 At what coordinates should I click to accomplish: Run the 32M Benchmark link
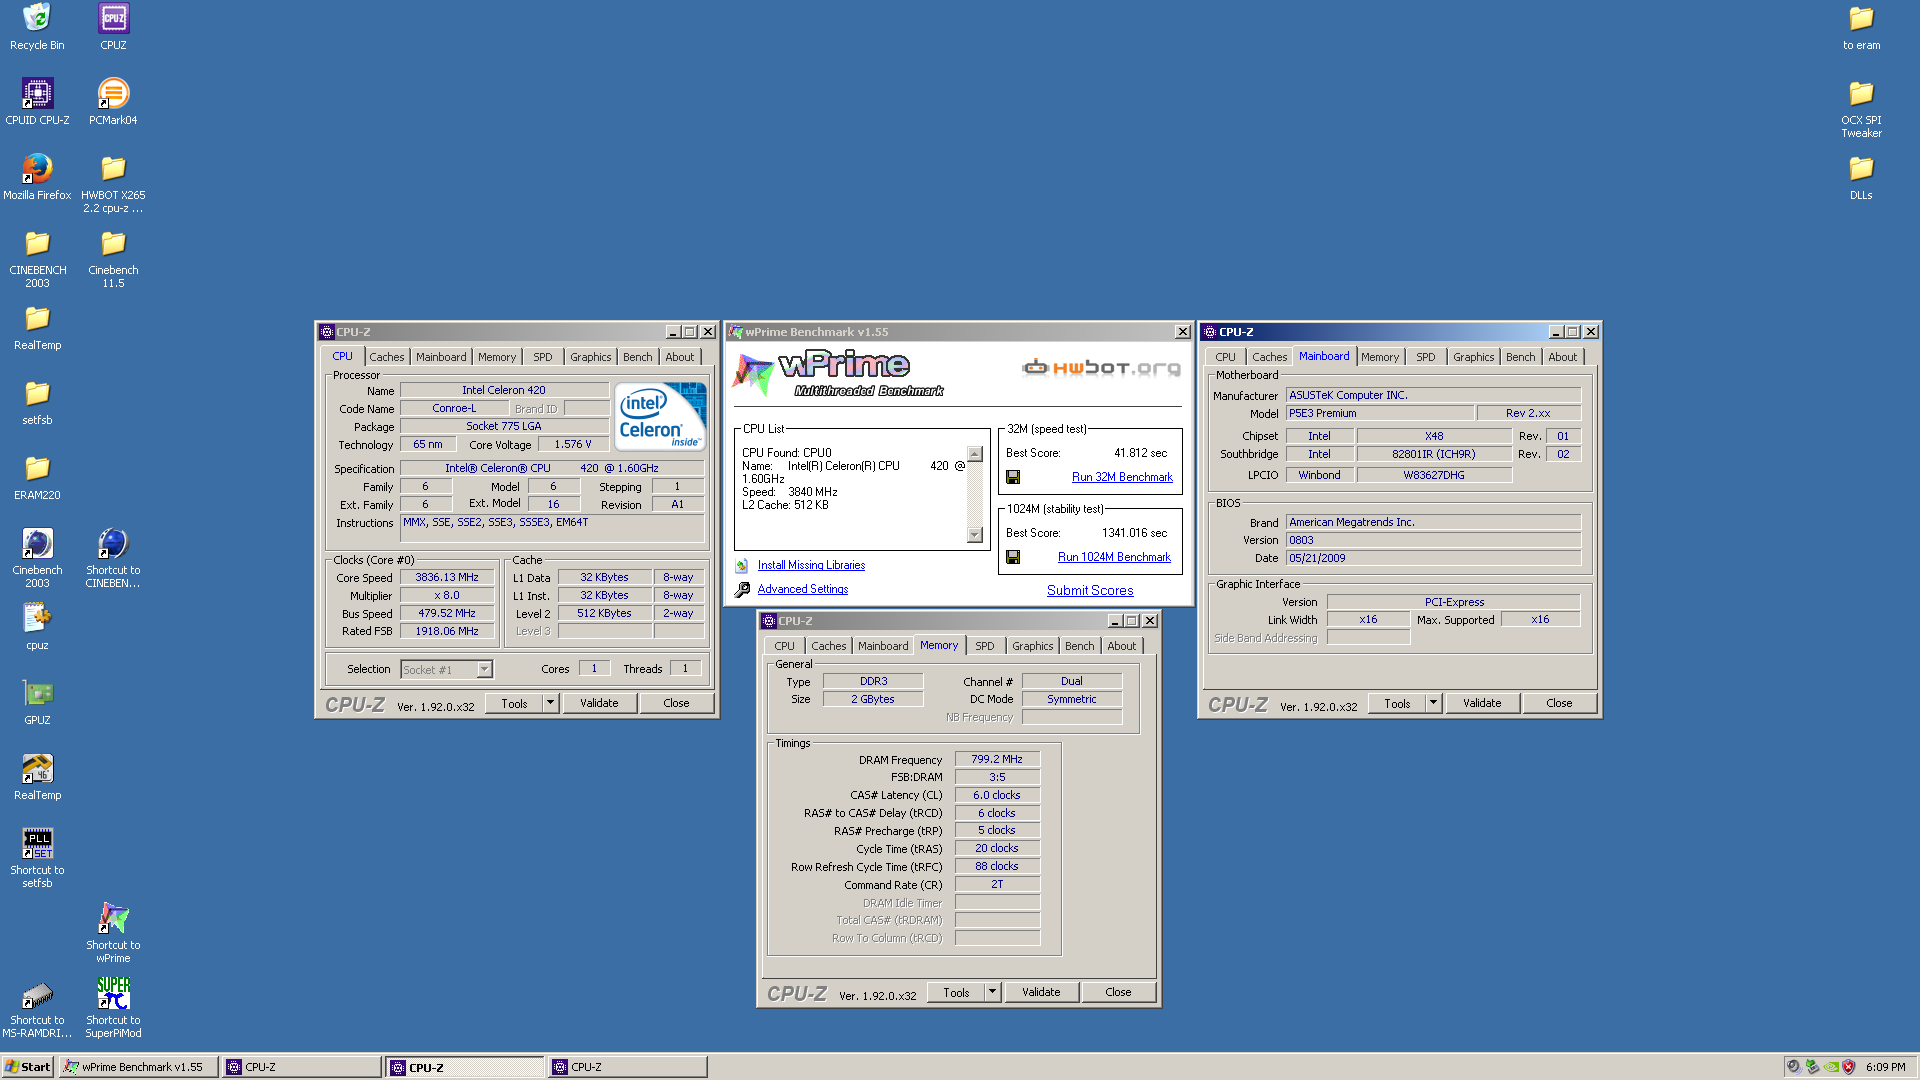[1122, 477]
